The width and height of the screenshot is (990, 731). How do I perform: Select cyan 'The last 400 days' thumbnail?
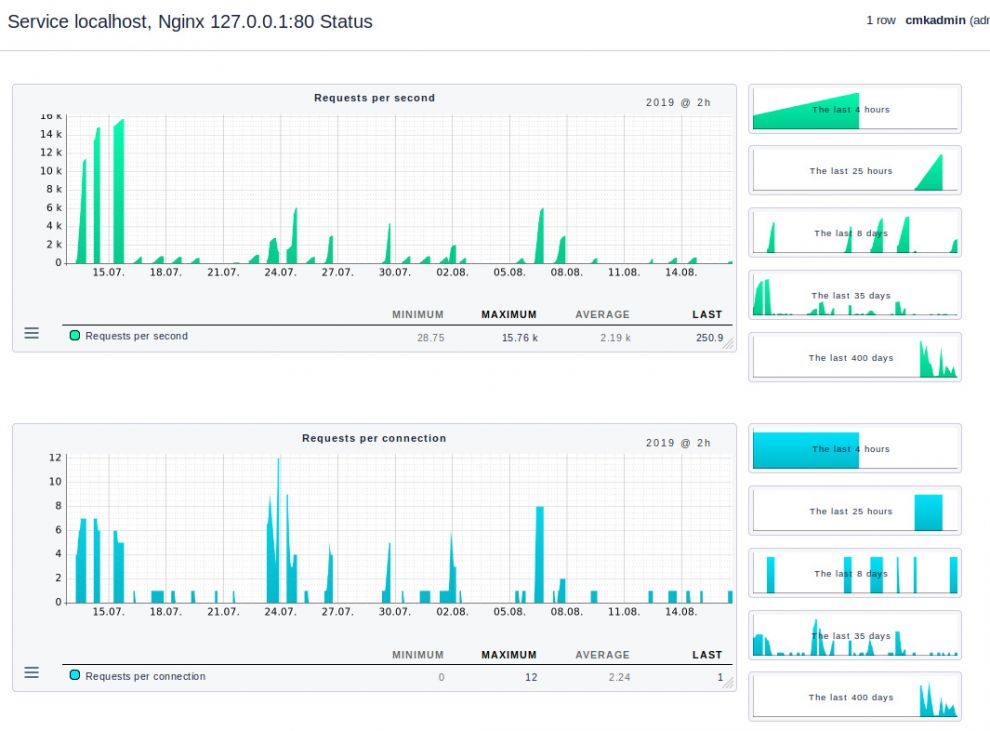(855, 697)
